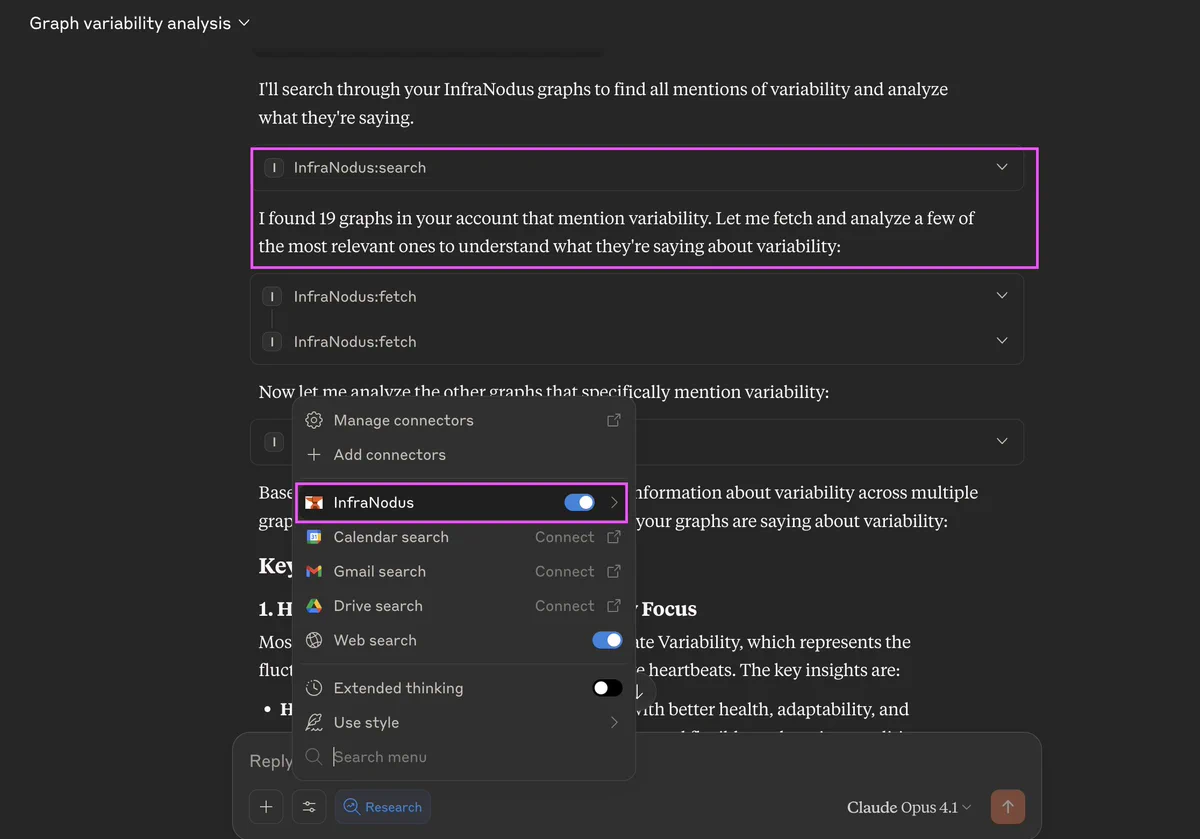Screen dimensions: 1200x839
Task: Expand the first InfraNodus:fetch chevron
Action: click(x=1002, y=296)
